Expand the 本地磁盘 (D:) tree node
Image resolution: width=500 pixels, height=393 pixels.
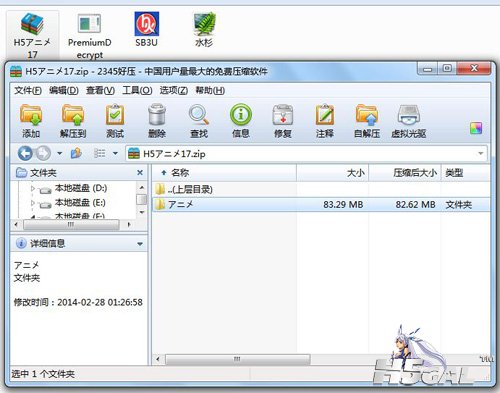(33, 188)
